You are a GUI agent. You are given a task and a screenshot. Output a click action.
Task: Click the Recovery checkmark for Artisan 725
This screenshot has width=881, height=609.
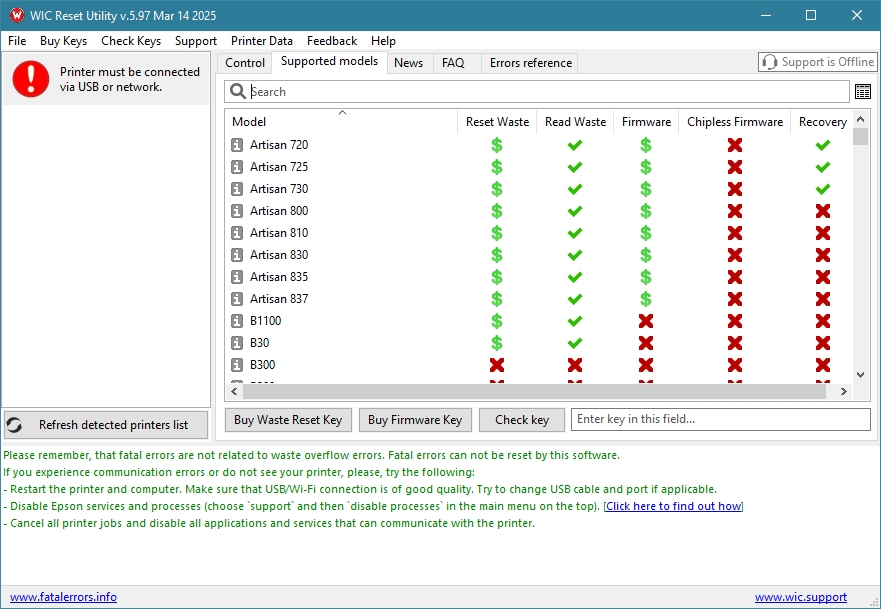click(822, 167)
